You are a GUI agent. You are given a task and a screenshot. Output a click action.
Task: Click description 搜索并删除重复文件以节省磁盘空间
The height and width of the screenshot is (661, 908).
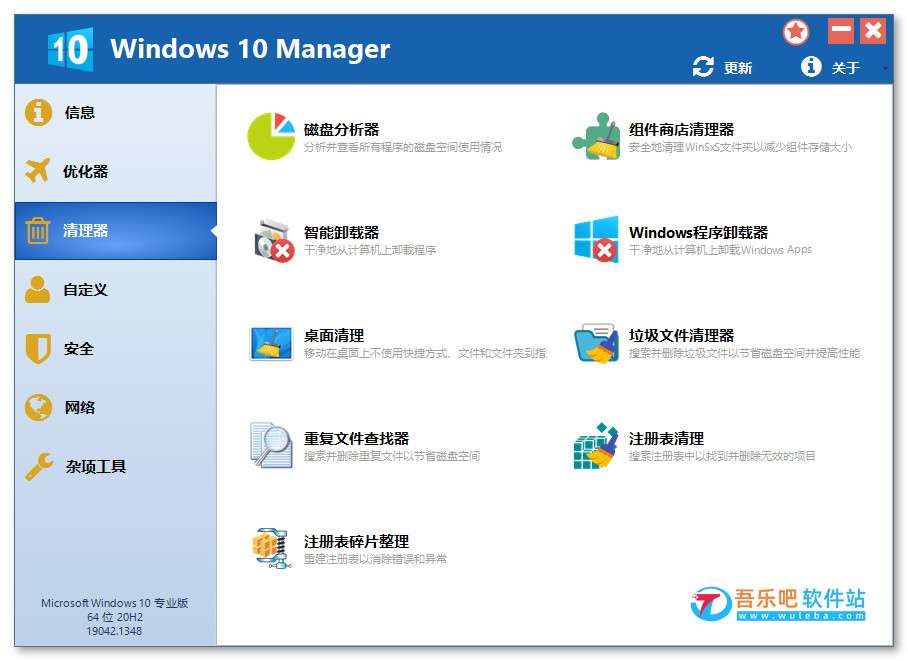click(392, 456)
